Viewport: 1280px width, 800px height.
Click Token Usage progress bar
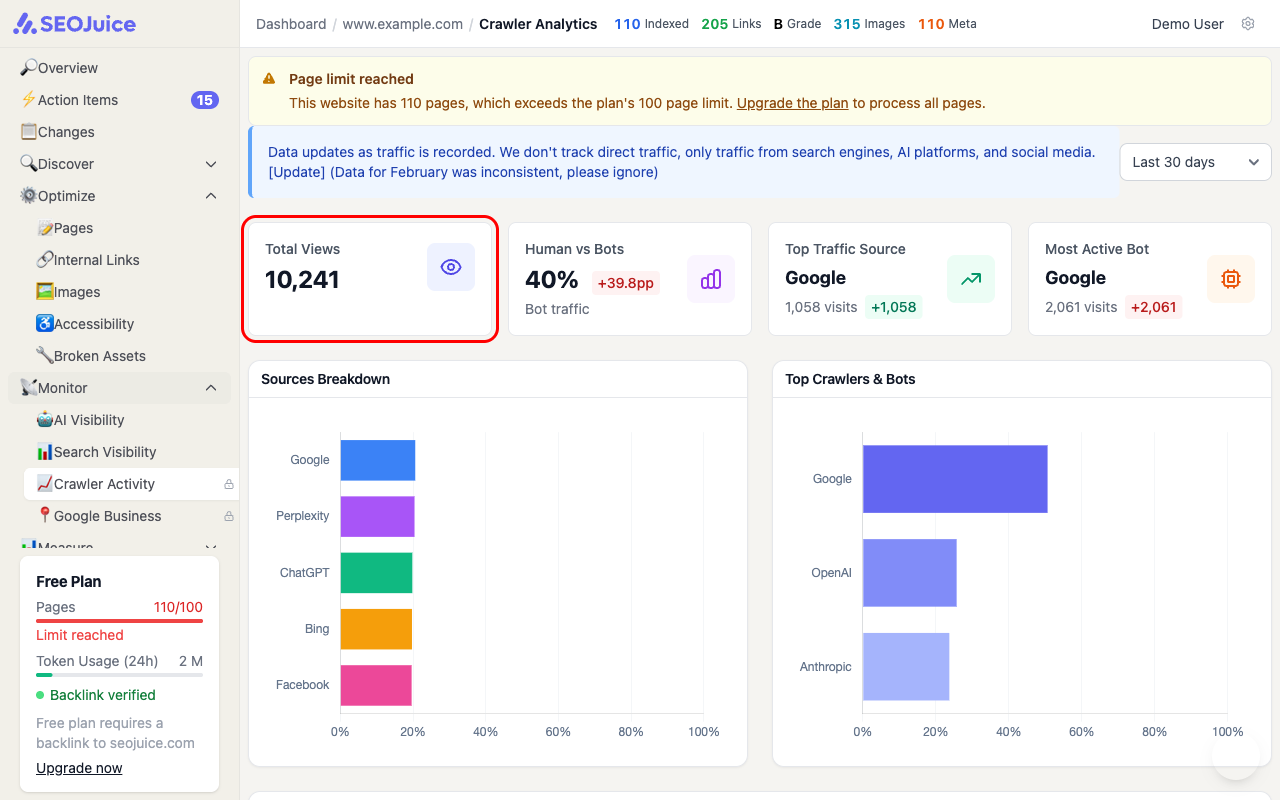[119, 675]
